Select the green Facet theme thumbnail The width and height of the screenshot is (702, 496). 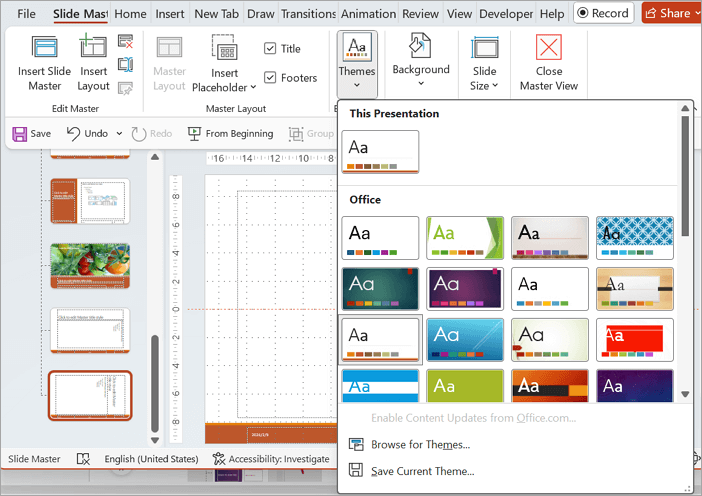[x=465, y=238]
